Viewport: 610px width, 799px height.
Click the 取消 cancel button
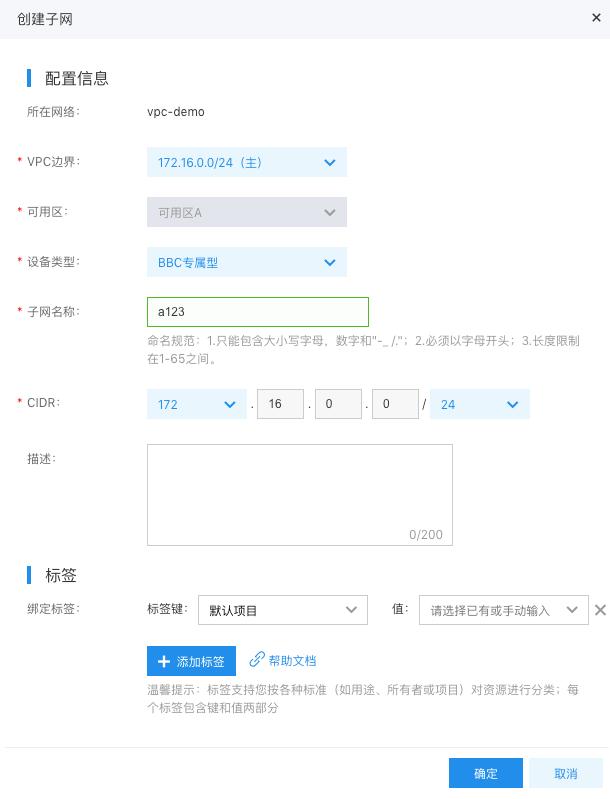click(566, 773)
